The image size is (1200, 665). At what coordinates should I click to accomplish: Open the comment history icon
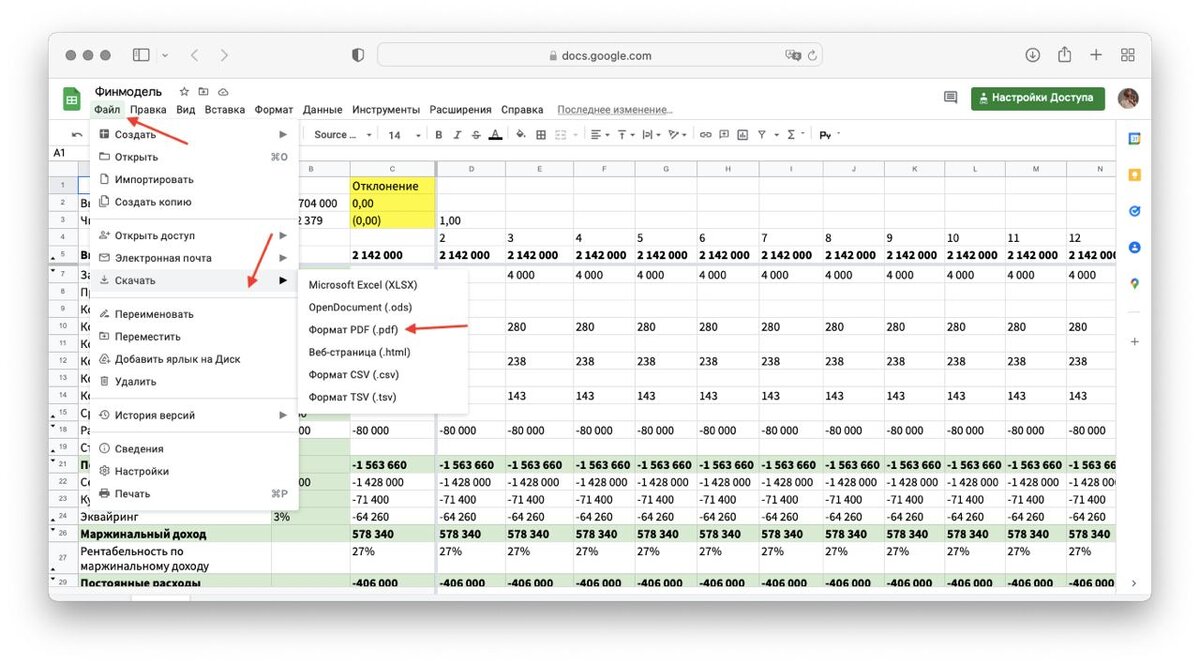(x=950, y=98)
